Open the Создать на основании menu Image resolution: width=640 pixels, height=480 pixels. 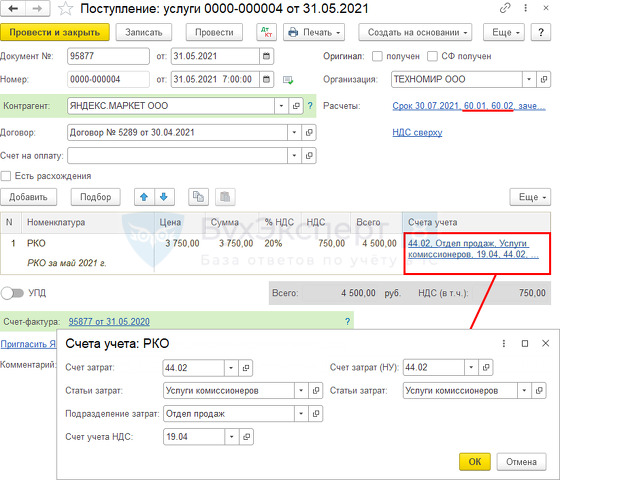coord(415,32)
